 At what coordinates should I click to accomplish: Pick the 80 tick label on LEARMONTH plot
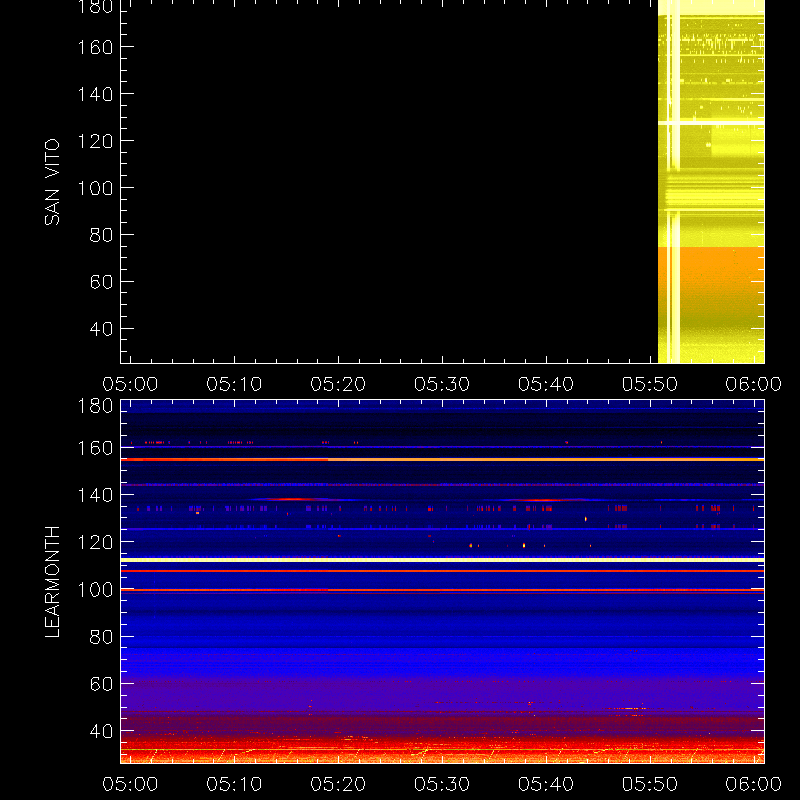pos(101,637)
